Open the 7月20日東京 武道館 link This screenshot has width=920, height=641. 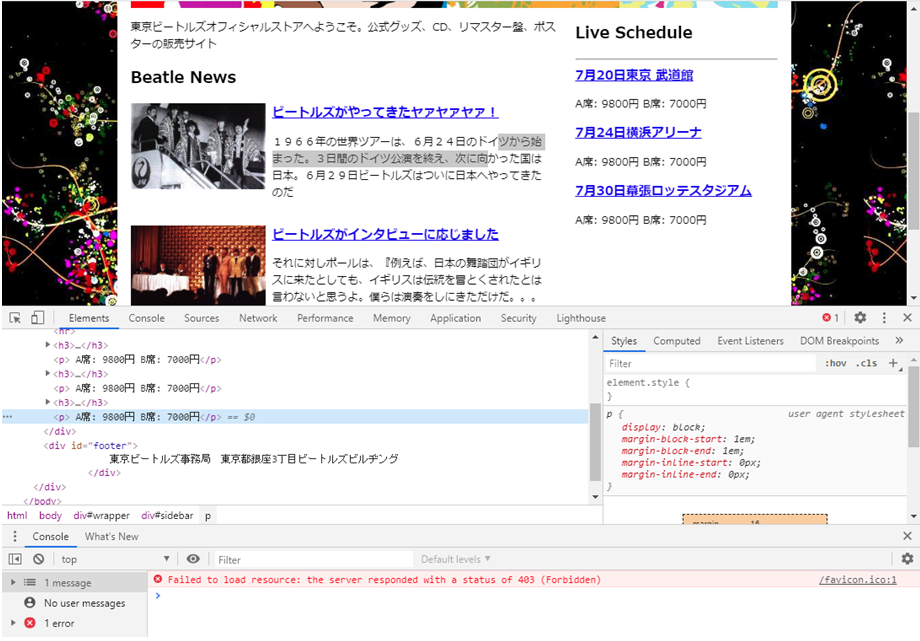point(634,75)
